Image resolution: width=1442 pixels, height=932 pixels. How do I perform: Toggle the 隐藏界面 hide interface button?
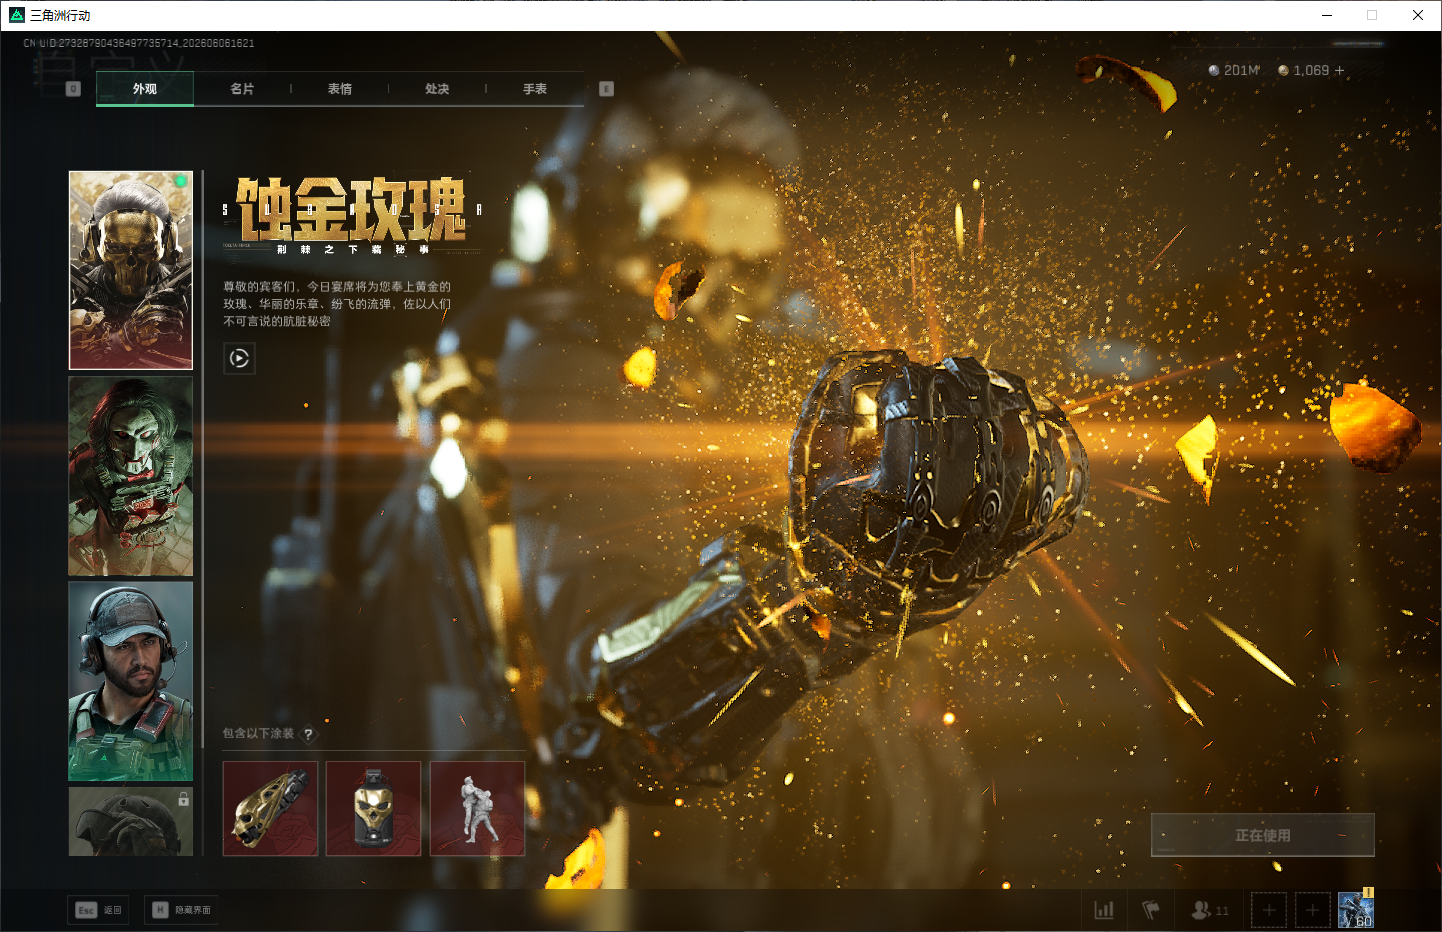(x=181, y=910)
